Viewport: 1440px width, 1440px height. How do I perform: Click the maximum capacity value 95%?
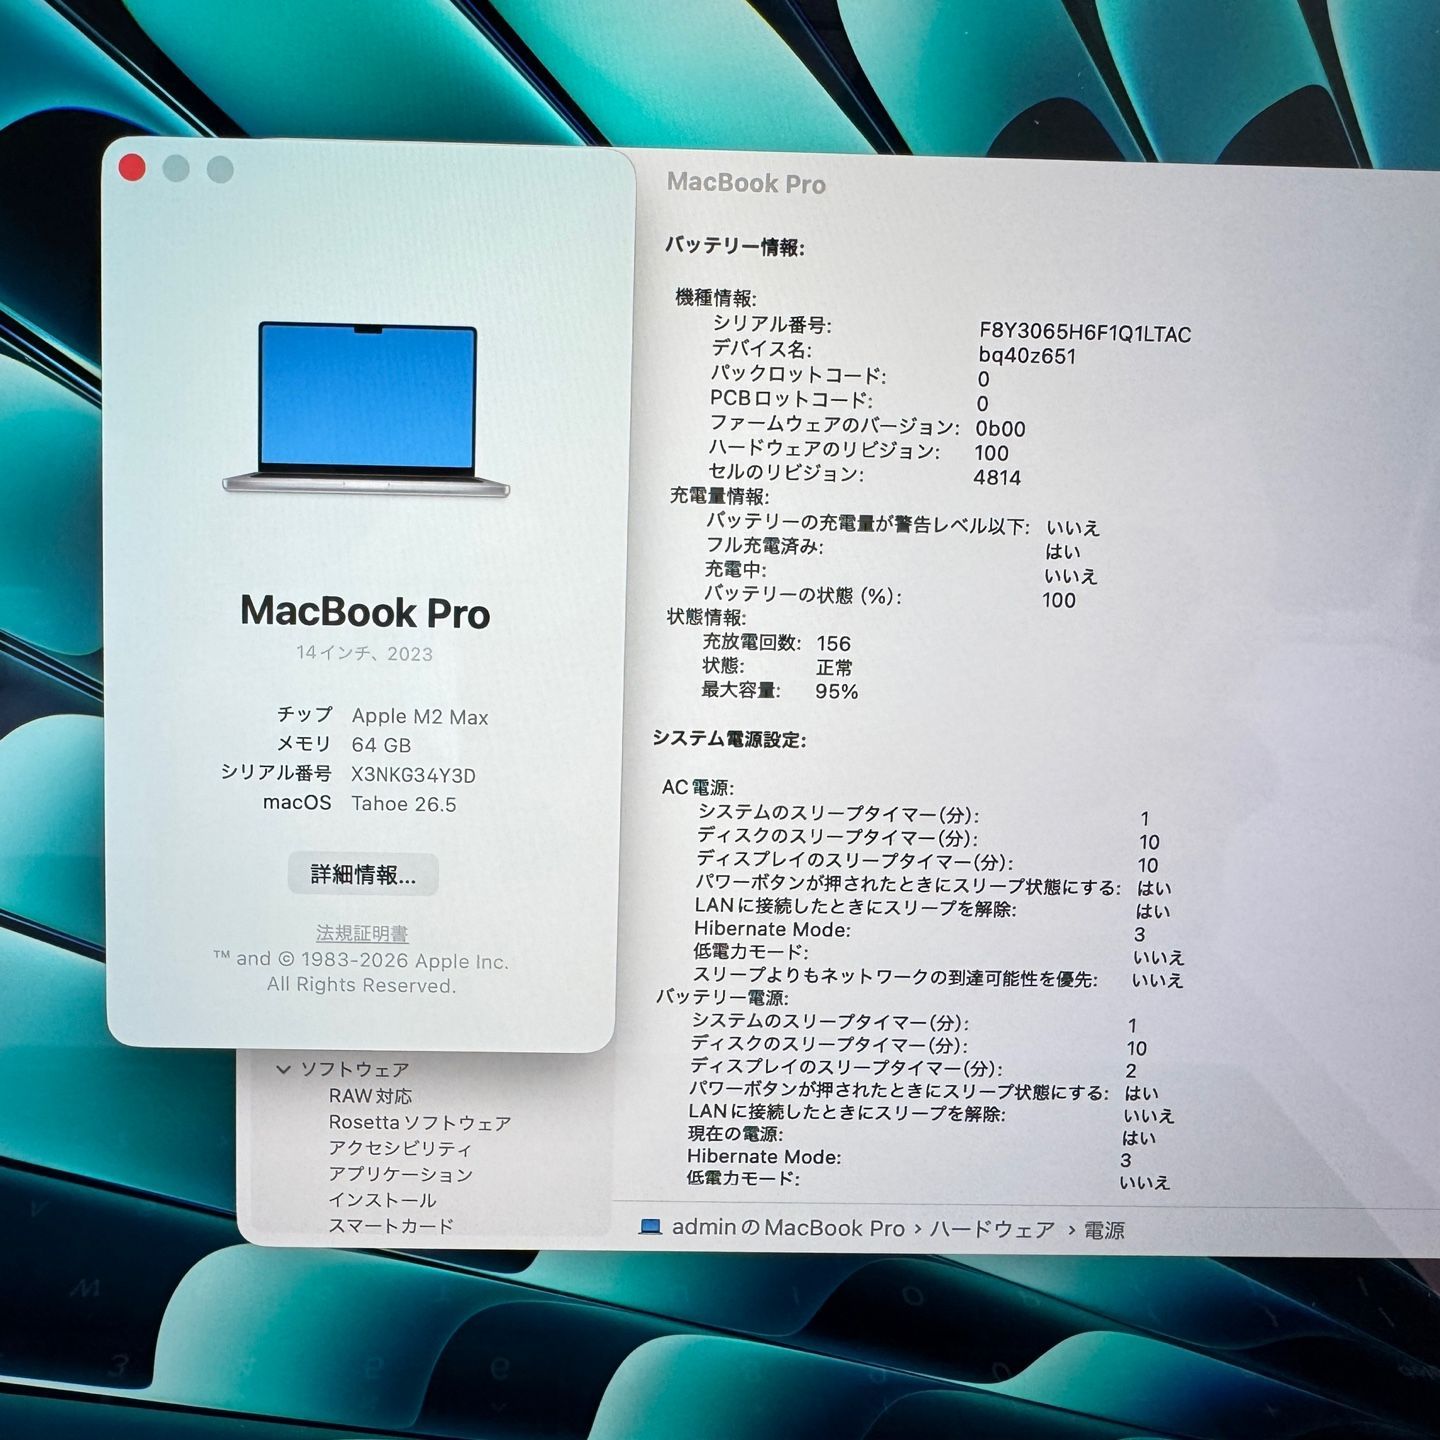coord(836,692)
